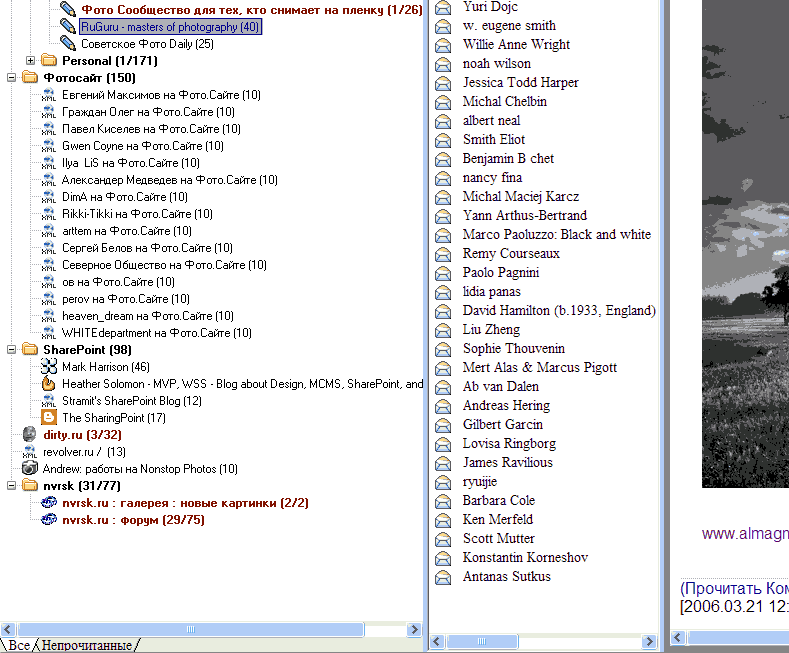Click the pen icon beside Советское Фото Daily
The width and height of the screenshot is (789, 653).
click(67, 43)
